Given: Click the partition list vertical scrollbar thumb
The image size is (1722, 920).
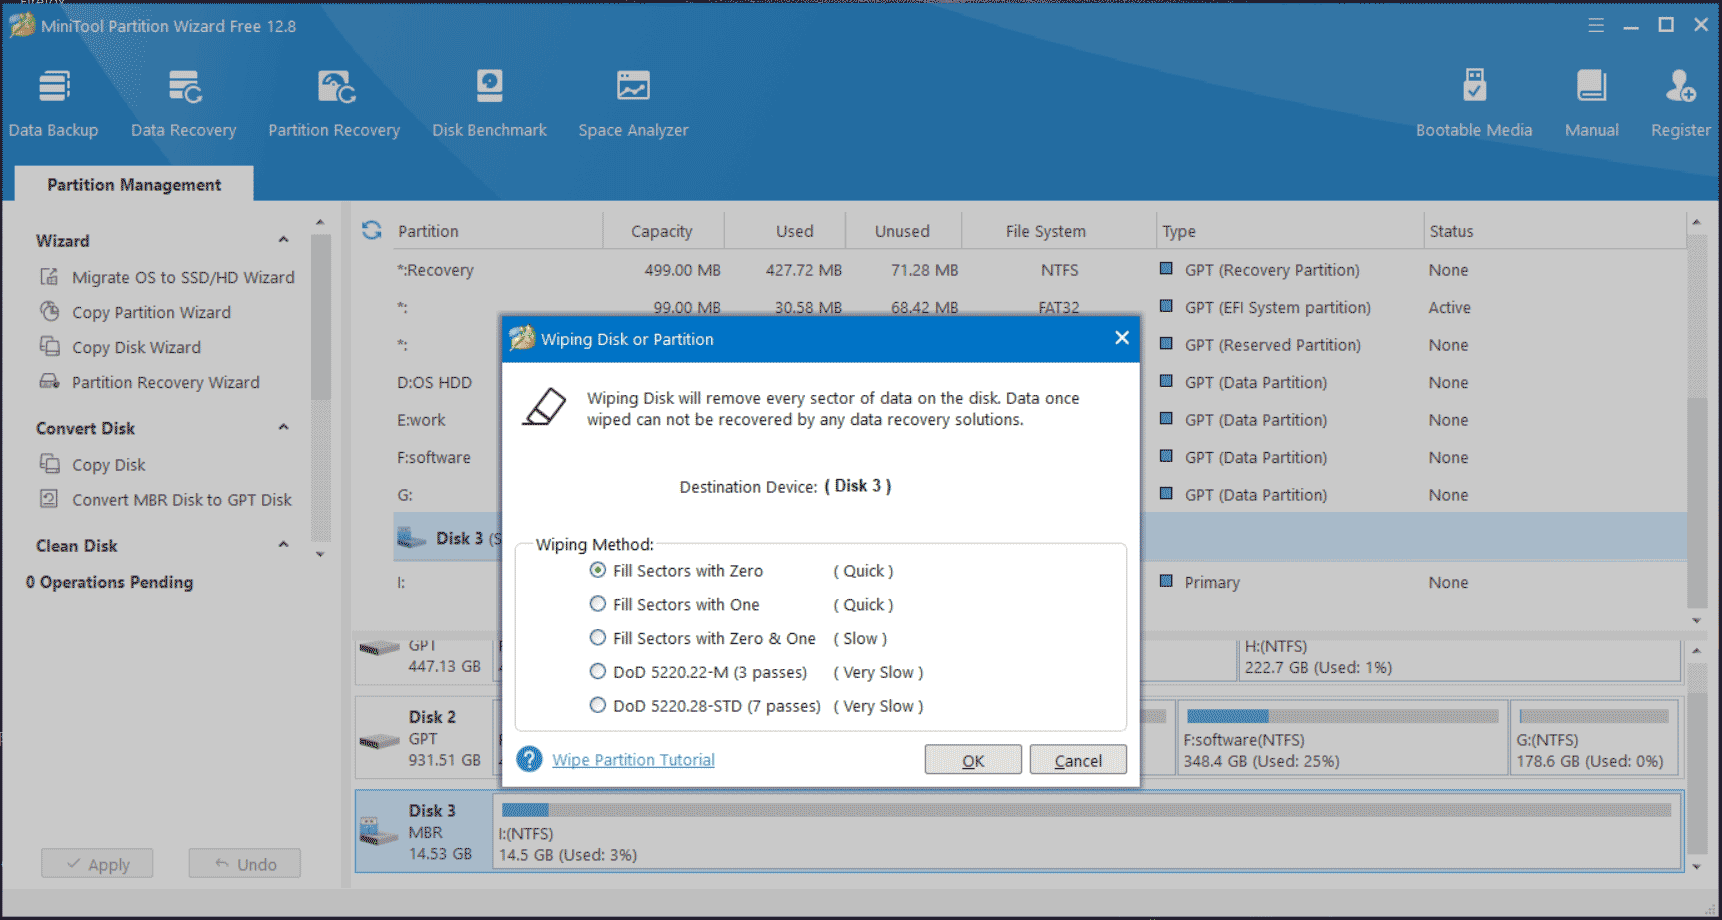Looking at the screenshot, I should [1696, 502].
